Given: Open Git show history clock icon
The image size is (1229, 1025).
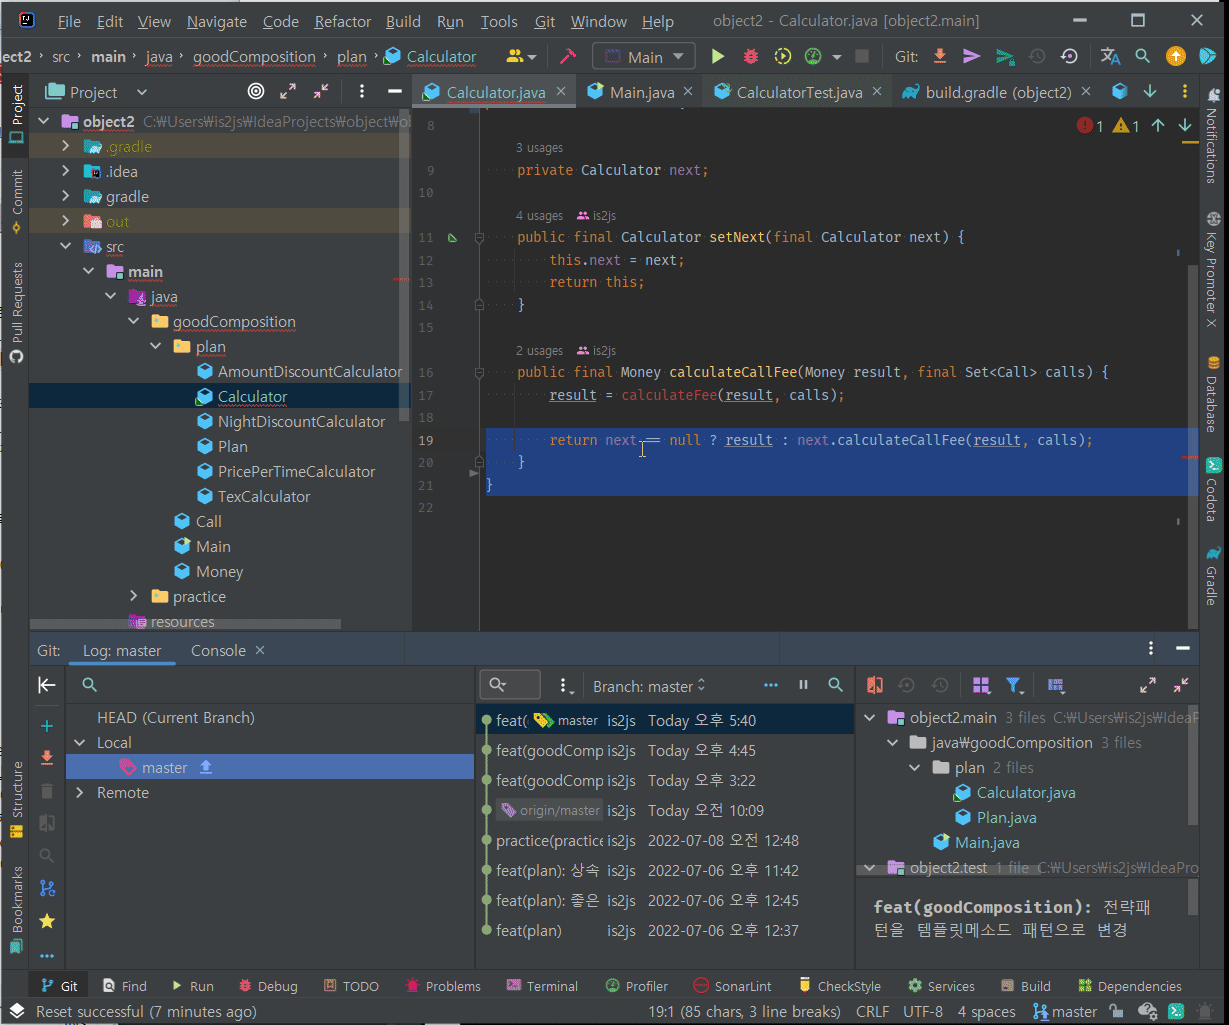Looking at the screenshot, I should [1037, 57].
